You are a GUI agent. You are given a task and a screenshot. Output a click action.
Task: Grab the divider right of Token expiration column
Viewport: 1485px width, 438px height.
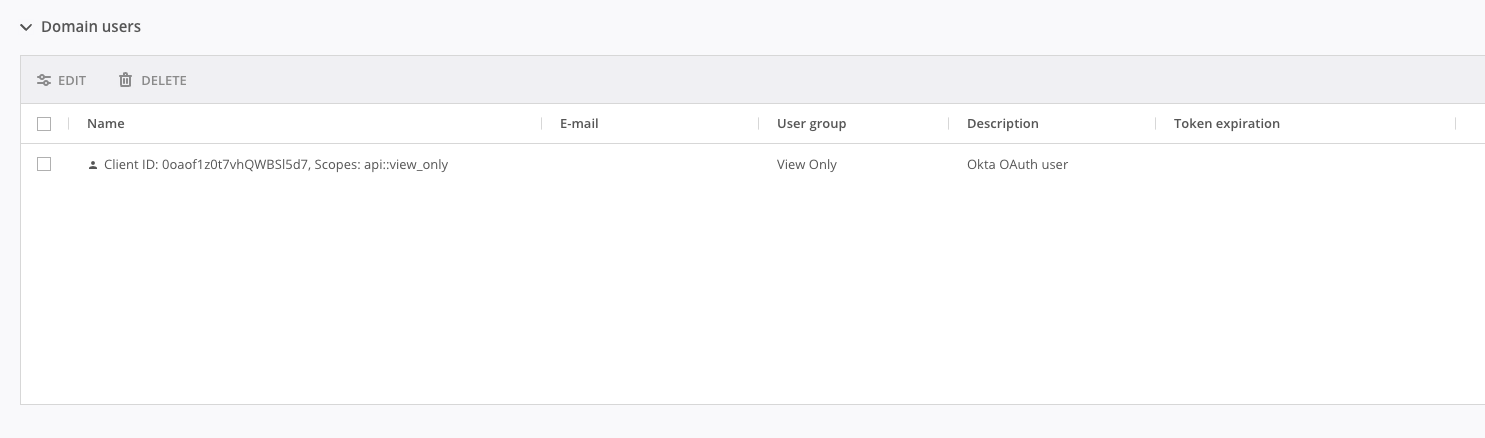(x=1456, y=124)
